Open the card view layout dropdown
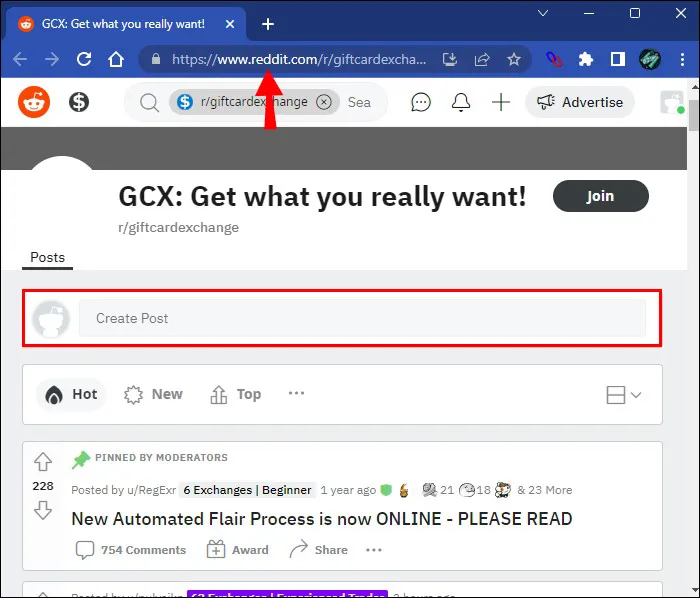The image size is (700, 598). 624,395
